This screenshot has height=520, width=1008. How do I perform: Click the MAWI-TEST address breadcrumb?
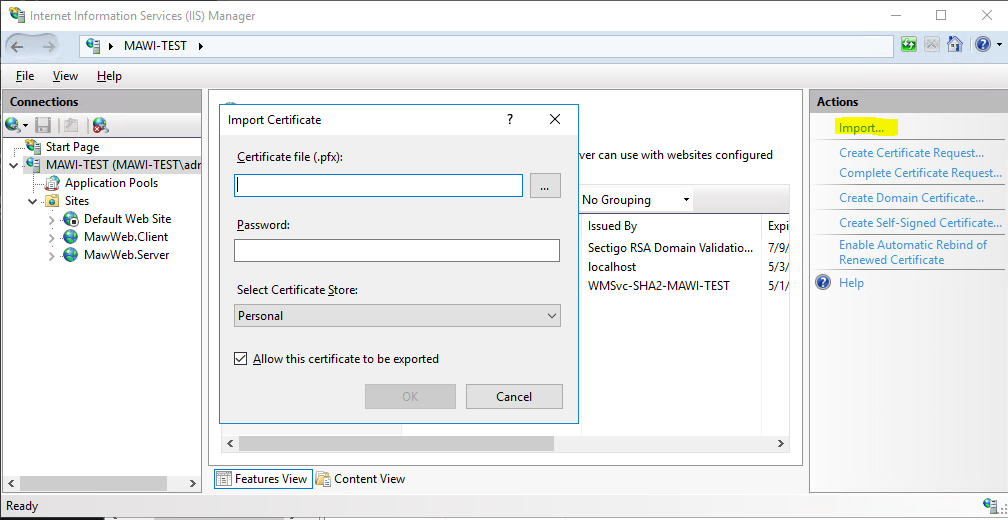coord(155,46)
